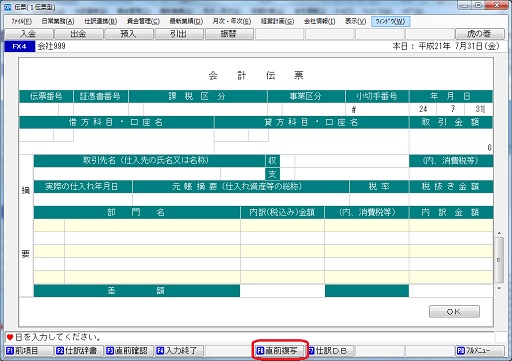Select the 引出 slip type button
512x361 pixels.
[x=179, y=34]
